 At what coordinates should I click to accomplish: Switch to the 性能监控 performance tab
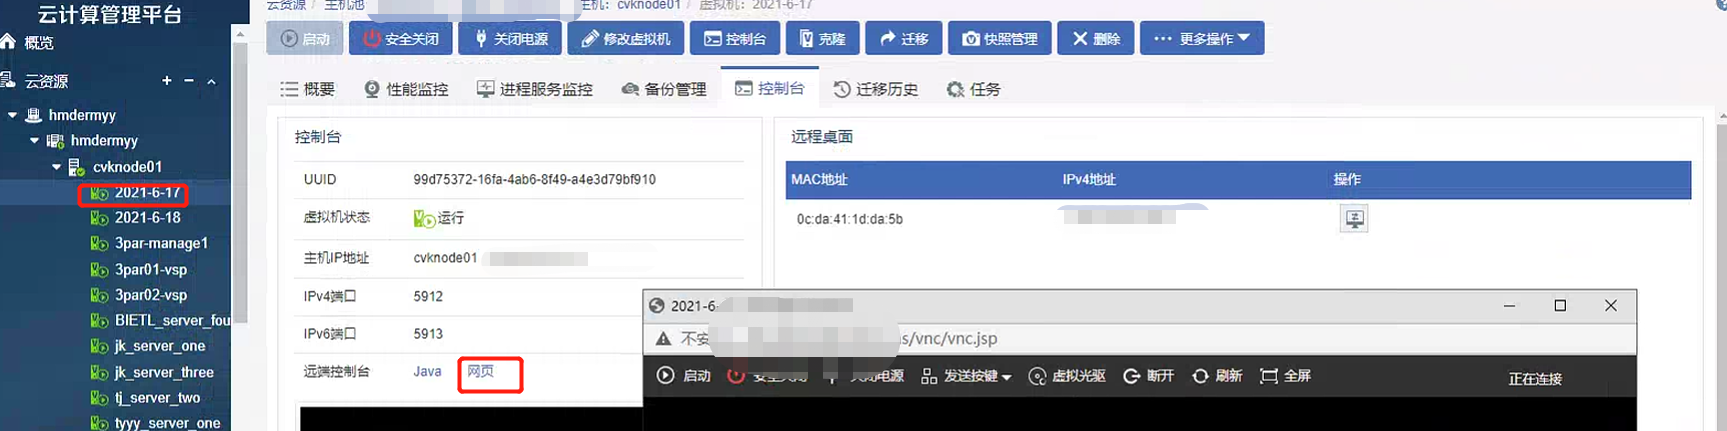[406, 89]
